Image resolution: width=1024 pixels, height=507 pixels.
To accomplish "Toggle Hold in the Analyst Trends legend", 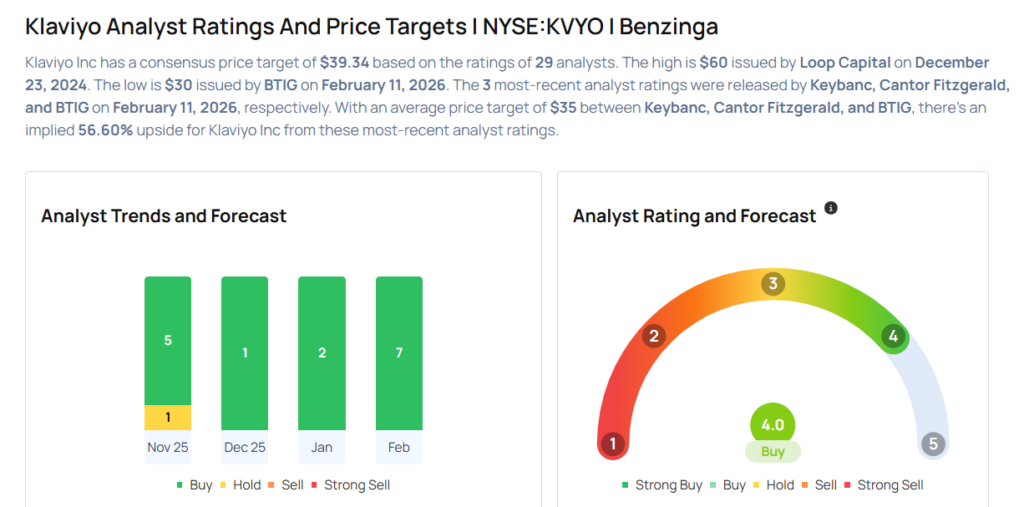I will [239, 485].
